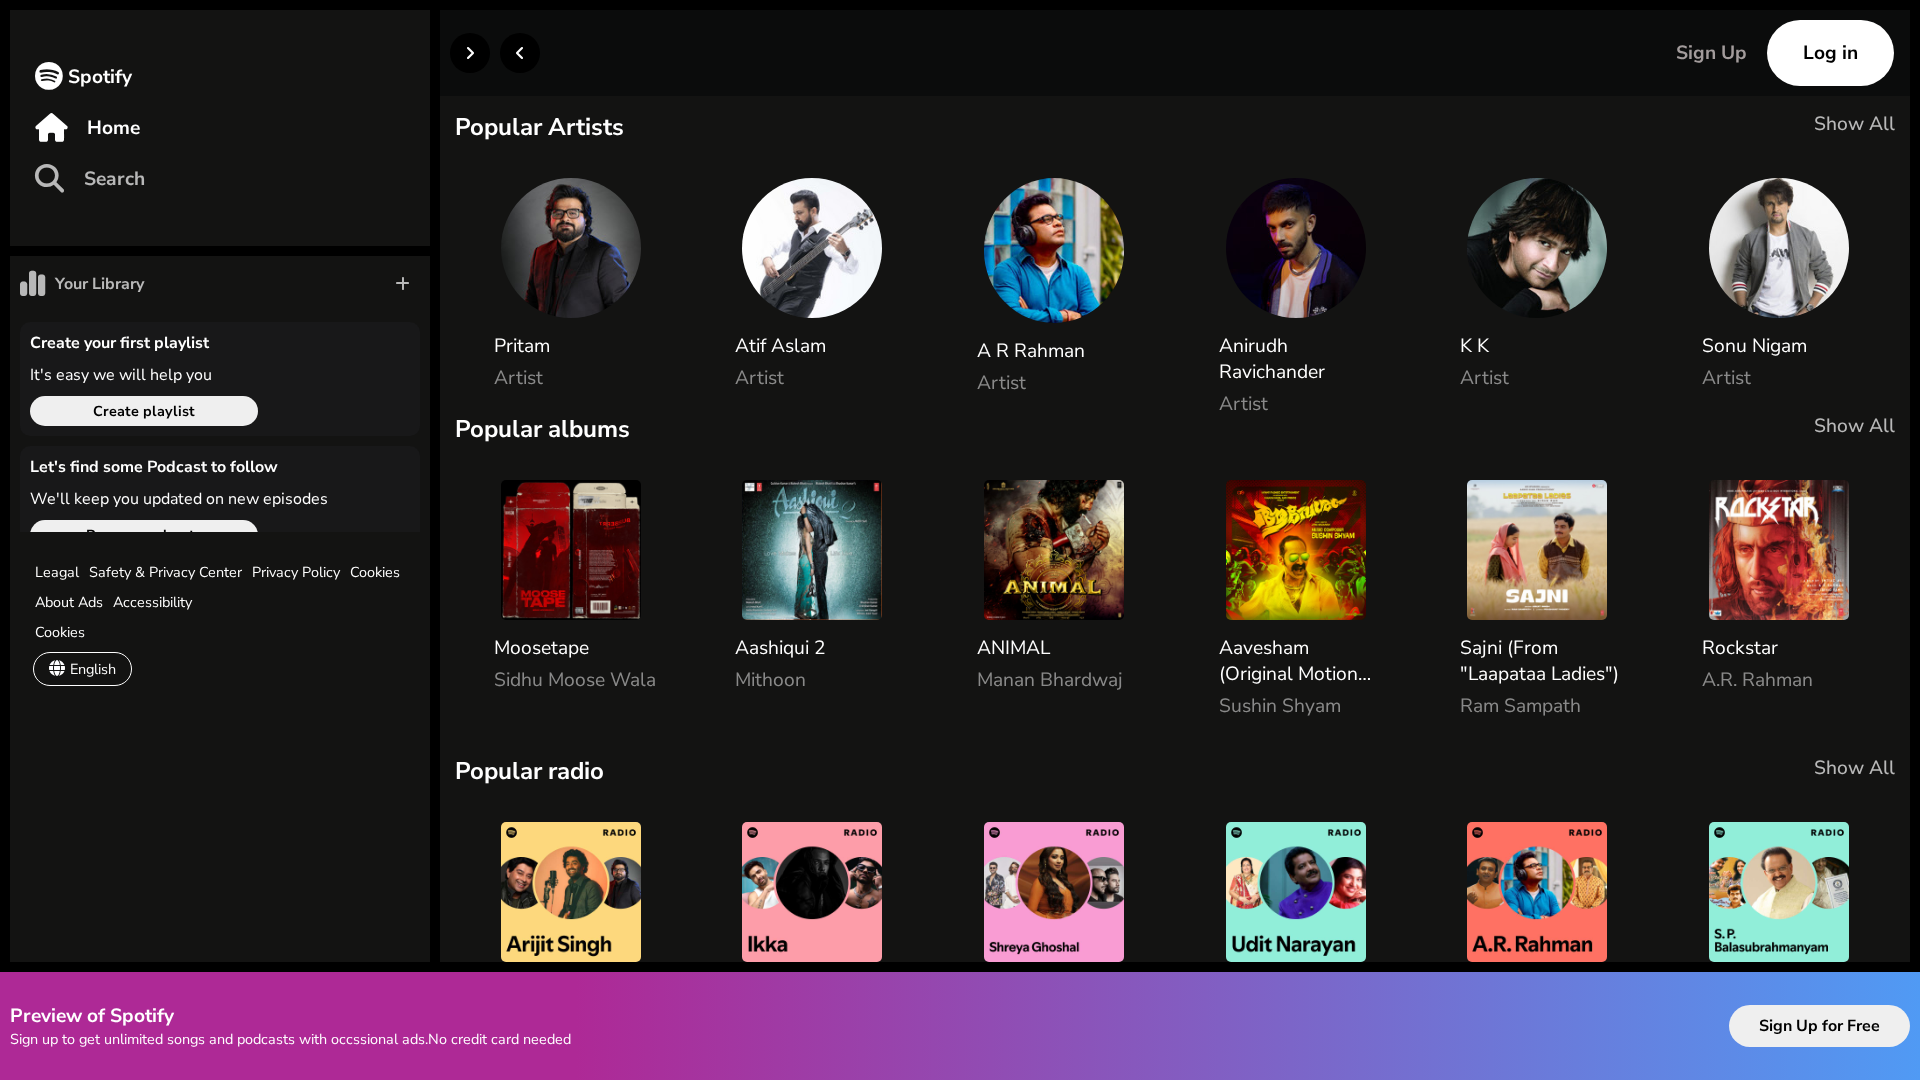Click the left chevron navigation arrow
The height and width of the screenshot is (1080, 1920).
pyautogui.click(x=520, y=53)
